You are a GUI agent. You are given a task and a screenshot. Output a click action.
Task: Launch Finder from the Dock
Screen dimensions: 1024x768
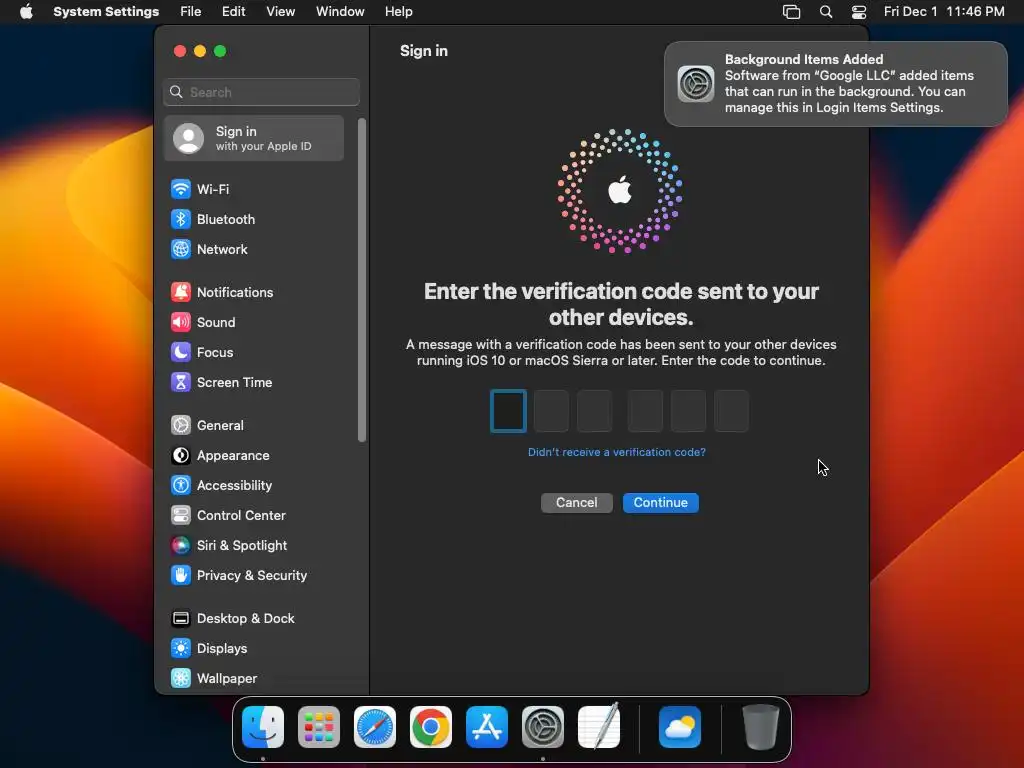point(263,727)
